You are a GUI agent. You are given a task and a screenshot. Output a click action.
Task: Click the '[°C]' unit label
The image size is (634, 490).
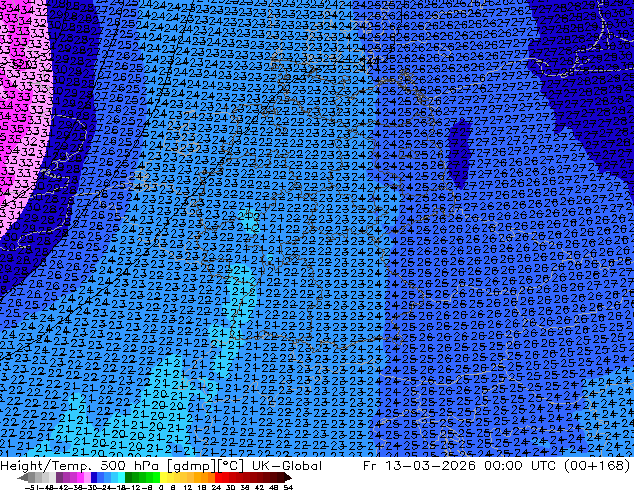[x=231, y=466]
